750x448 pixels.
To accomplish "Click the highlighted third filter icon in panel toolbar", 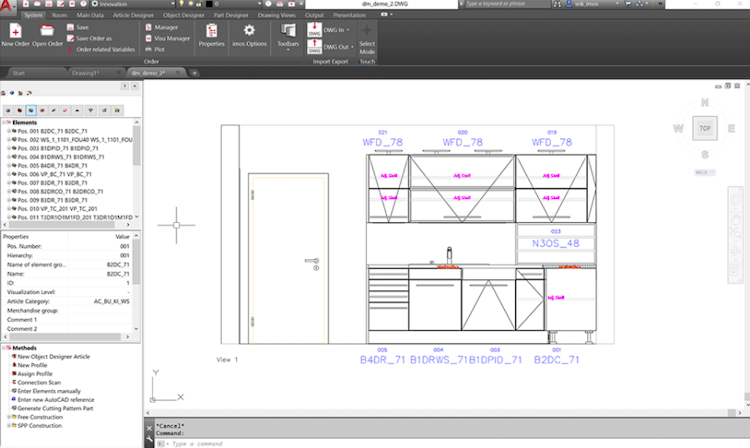I will click(x=31, y=110).
